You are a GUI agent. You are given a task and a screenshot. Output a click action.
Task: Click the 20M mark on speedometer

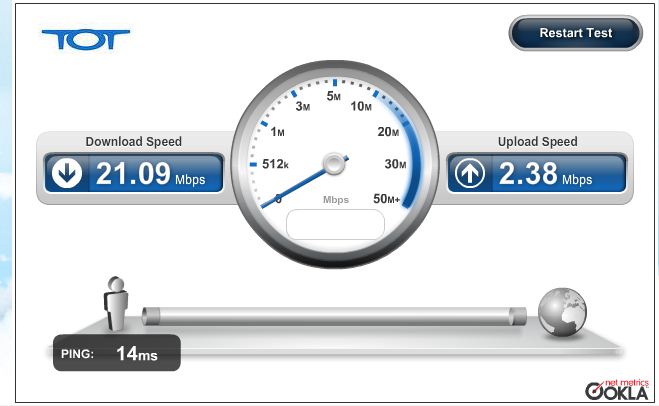point(388,132)
